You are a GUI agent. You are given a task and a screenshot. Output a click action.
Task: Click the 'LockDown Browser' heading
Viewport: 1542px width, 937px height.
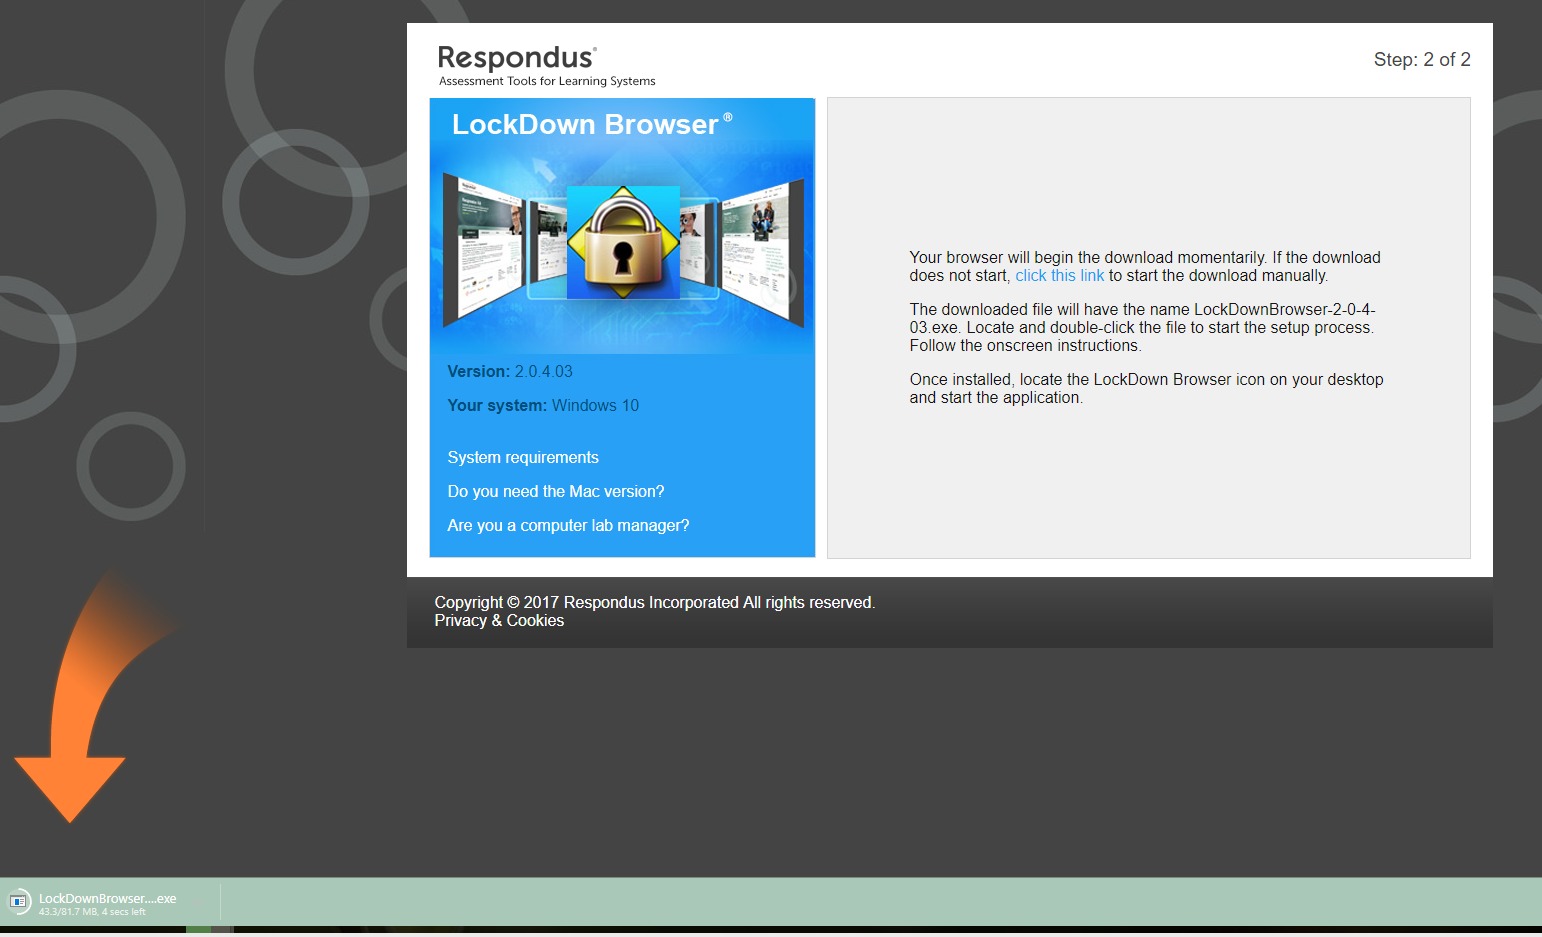(x=592, y=124)
